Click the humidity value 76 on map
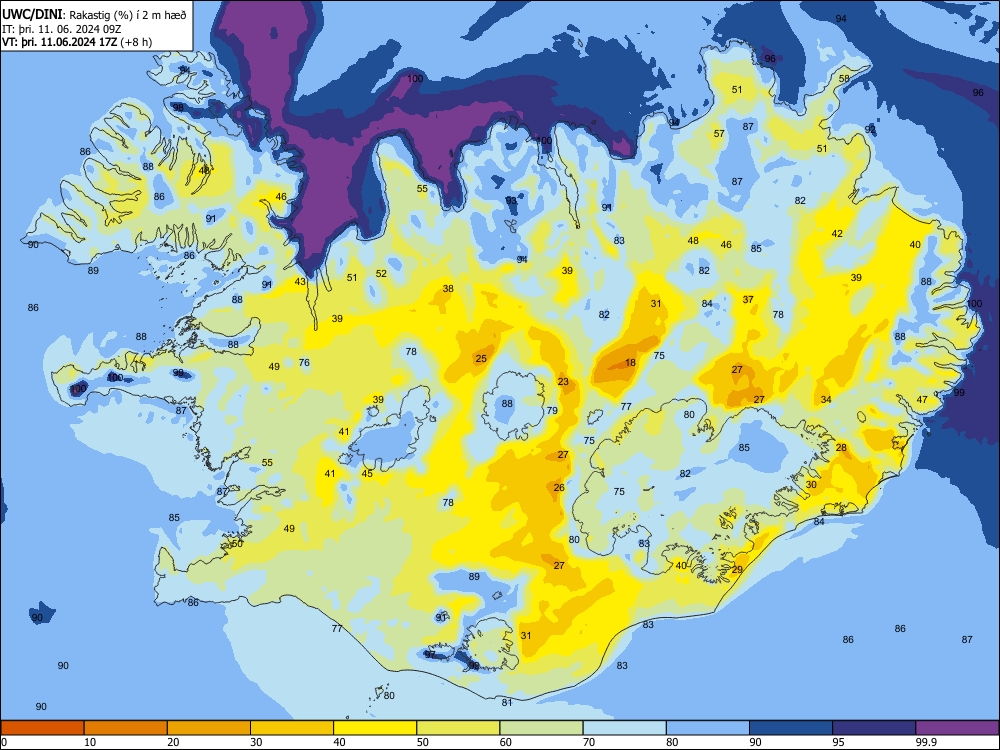This screenshot has width=1000, height=750. coord(304,363)
